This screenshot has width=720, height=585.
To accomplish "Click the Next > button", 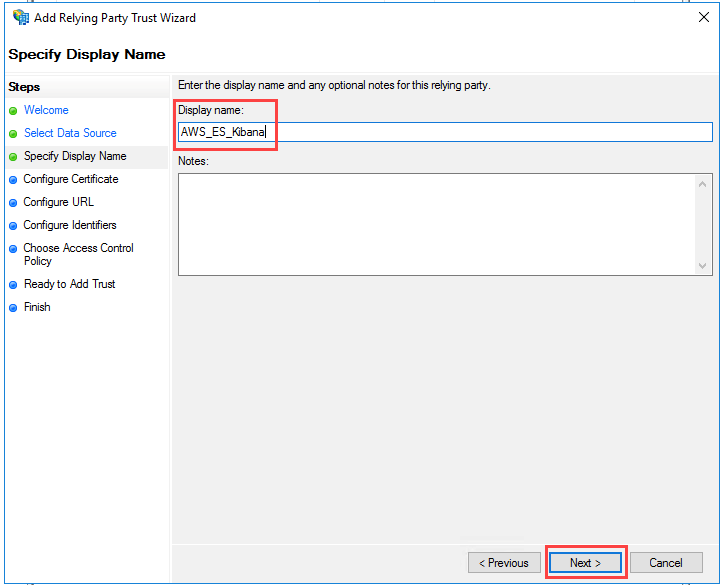I will tap(585, 562).
